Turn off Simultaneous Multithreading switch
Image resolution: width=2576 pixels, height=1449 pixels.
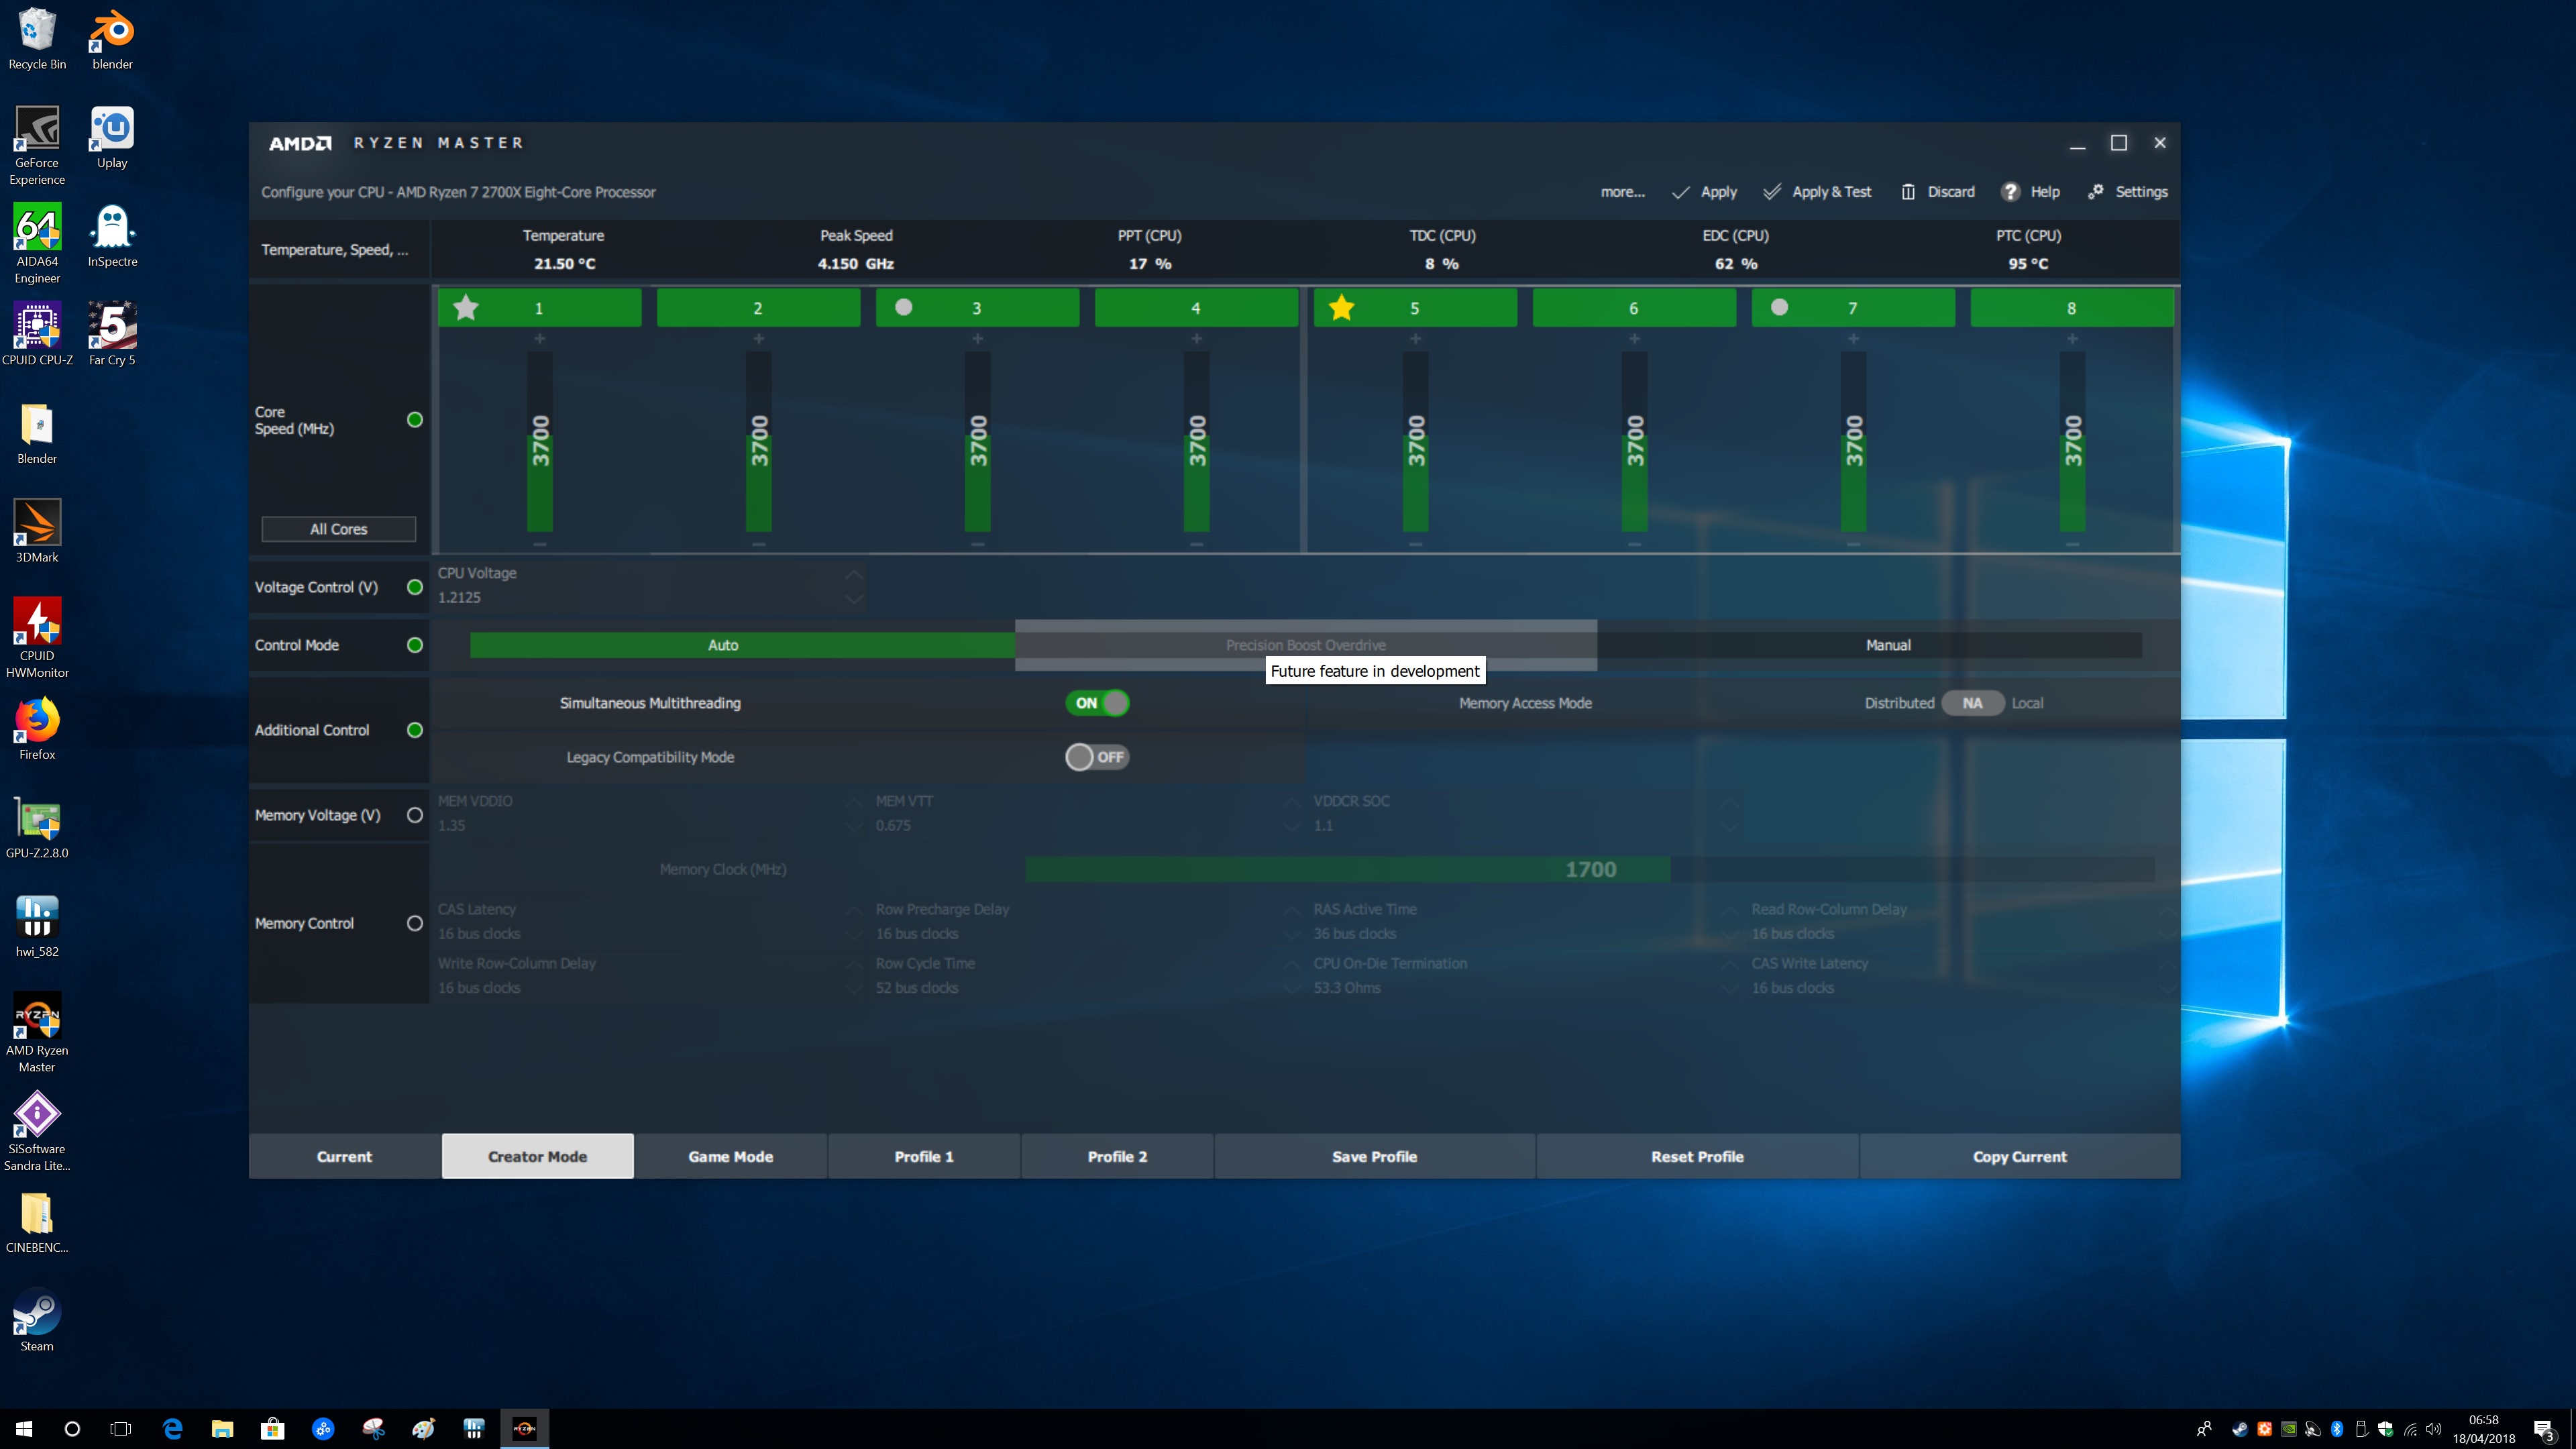1097,703
